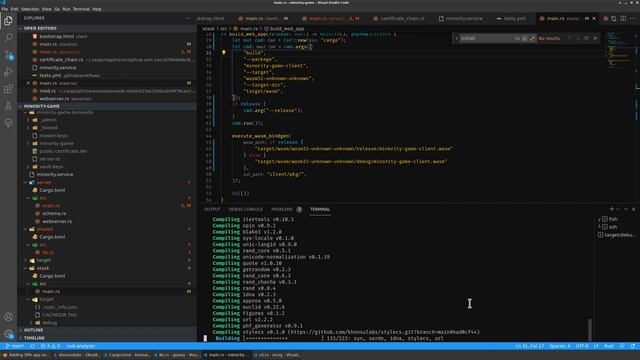Image resolution: width=640 pixels, height=360 pixels.
Task: Toggle Match Case in find widget
Action: (517, 38)
